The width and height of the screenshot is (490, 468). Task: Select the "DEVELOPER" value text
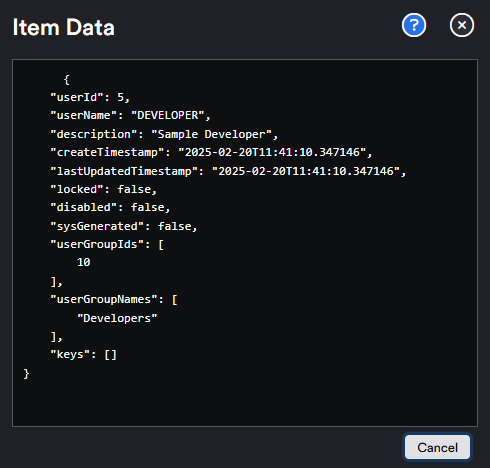[x=167, y=115]
